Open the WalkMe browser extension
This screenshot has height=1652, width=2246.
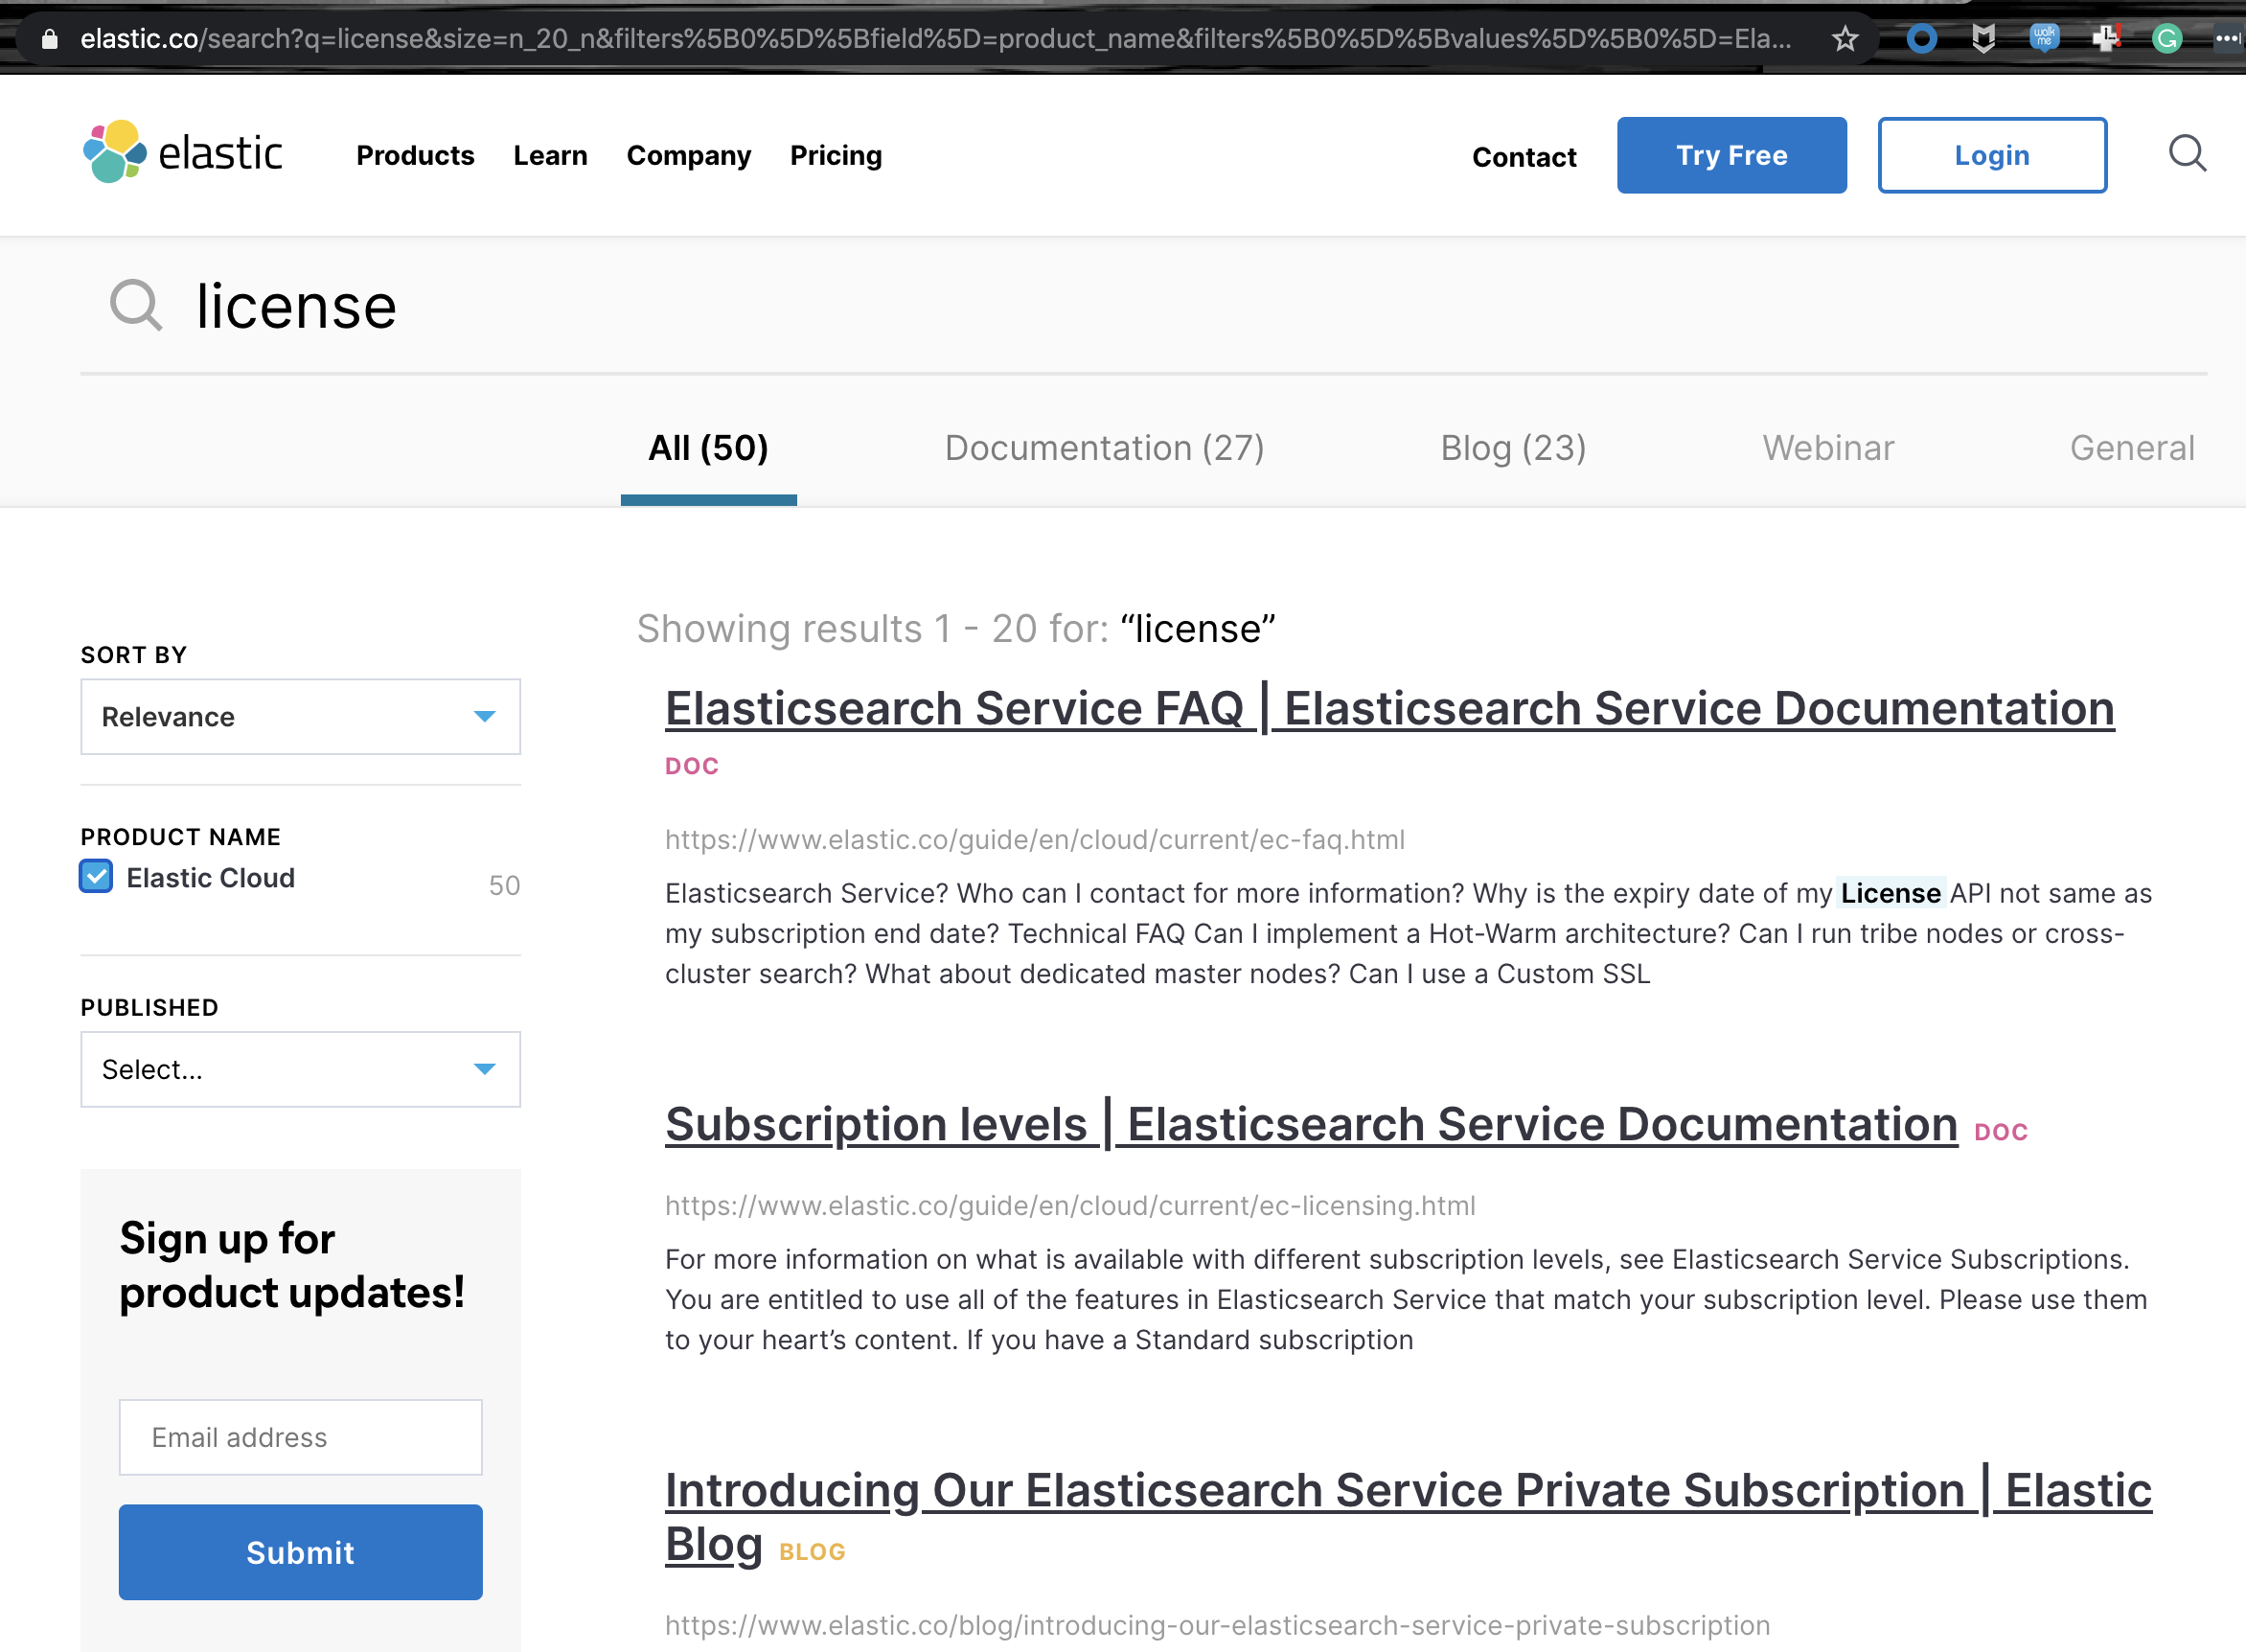[2043, 38]
